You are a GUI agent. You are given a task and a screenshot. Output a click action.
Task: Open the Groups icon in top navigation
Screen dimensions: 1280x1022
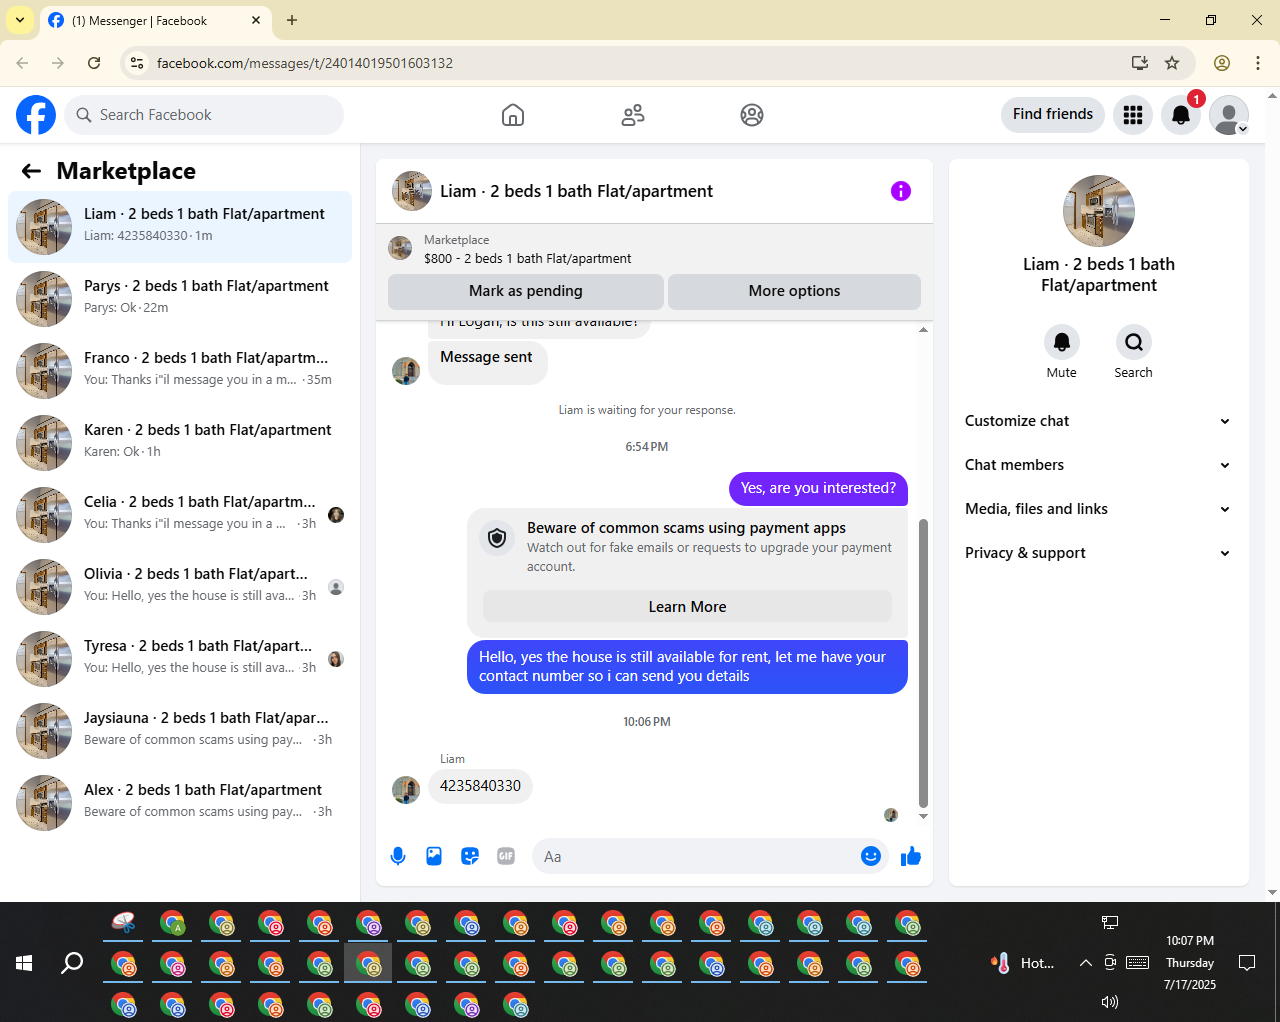[x=752, y=115]
